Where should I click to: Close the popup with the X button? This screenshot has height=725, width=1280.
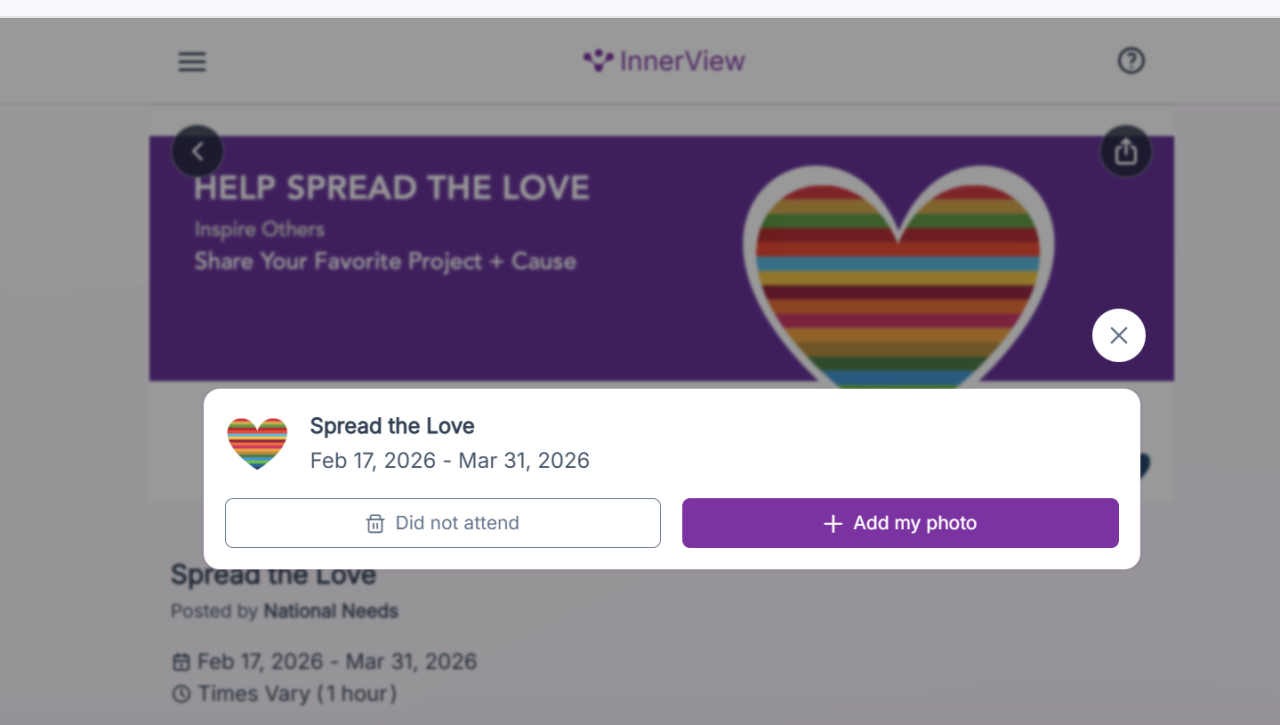(x=1118, y=335)
